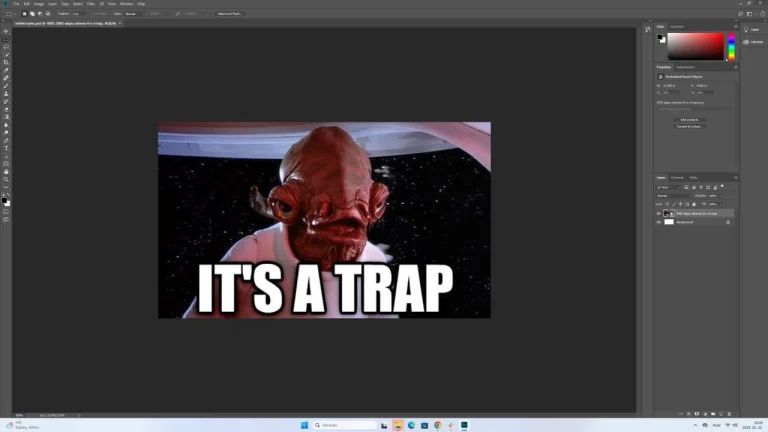Click the foreground color swatch in toolbar
Viewport: 768px width, 432px height.
pyautogui.click(x=4, y=201)
